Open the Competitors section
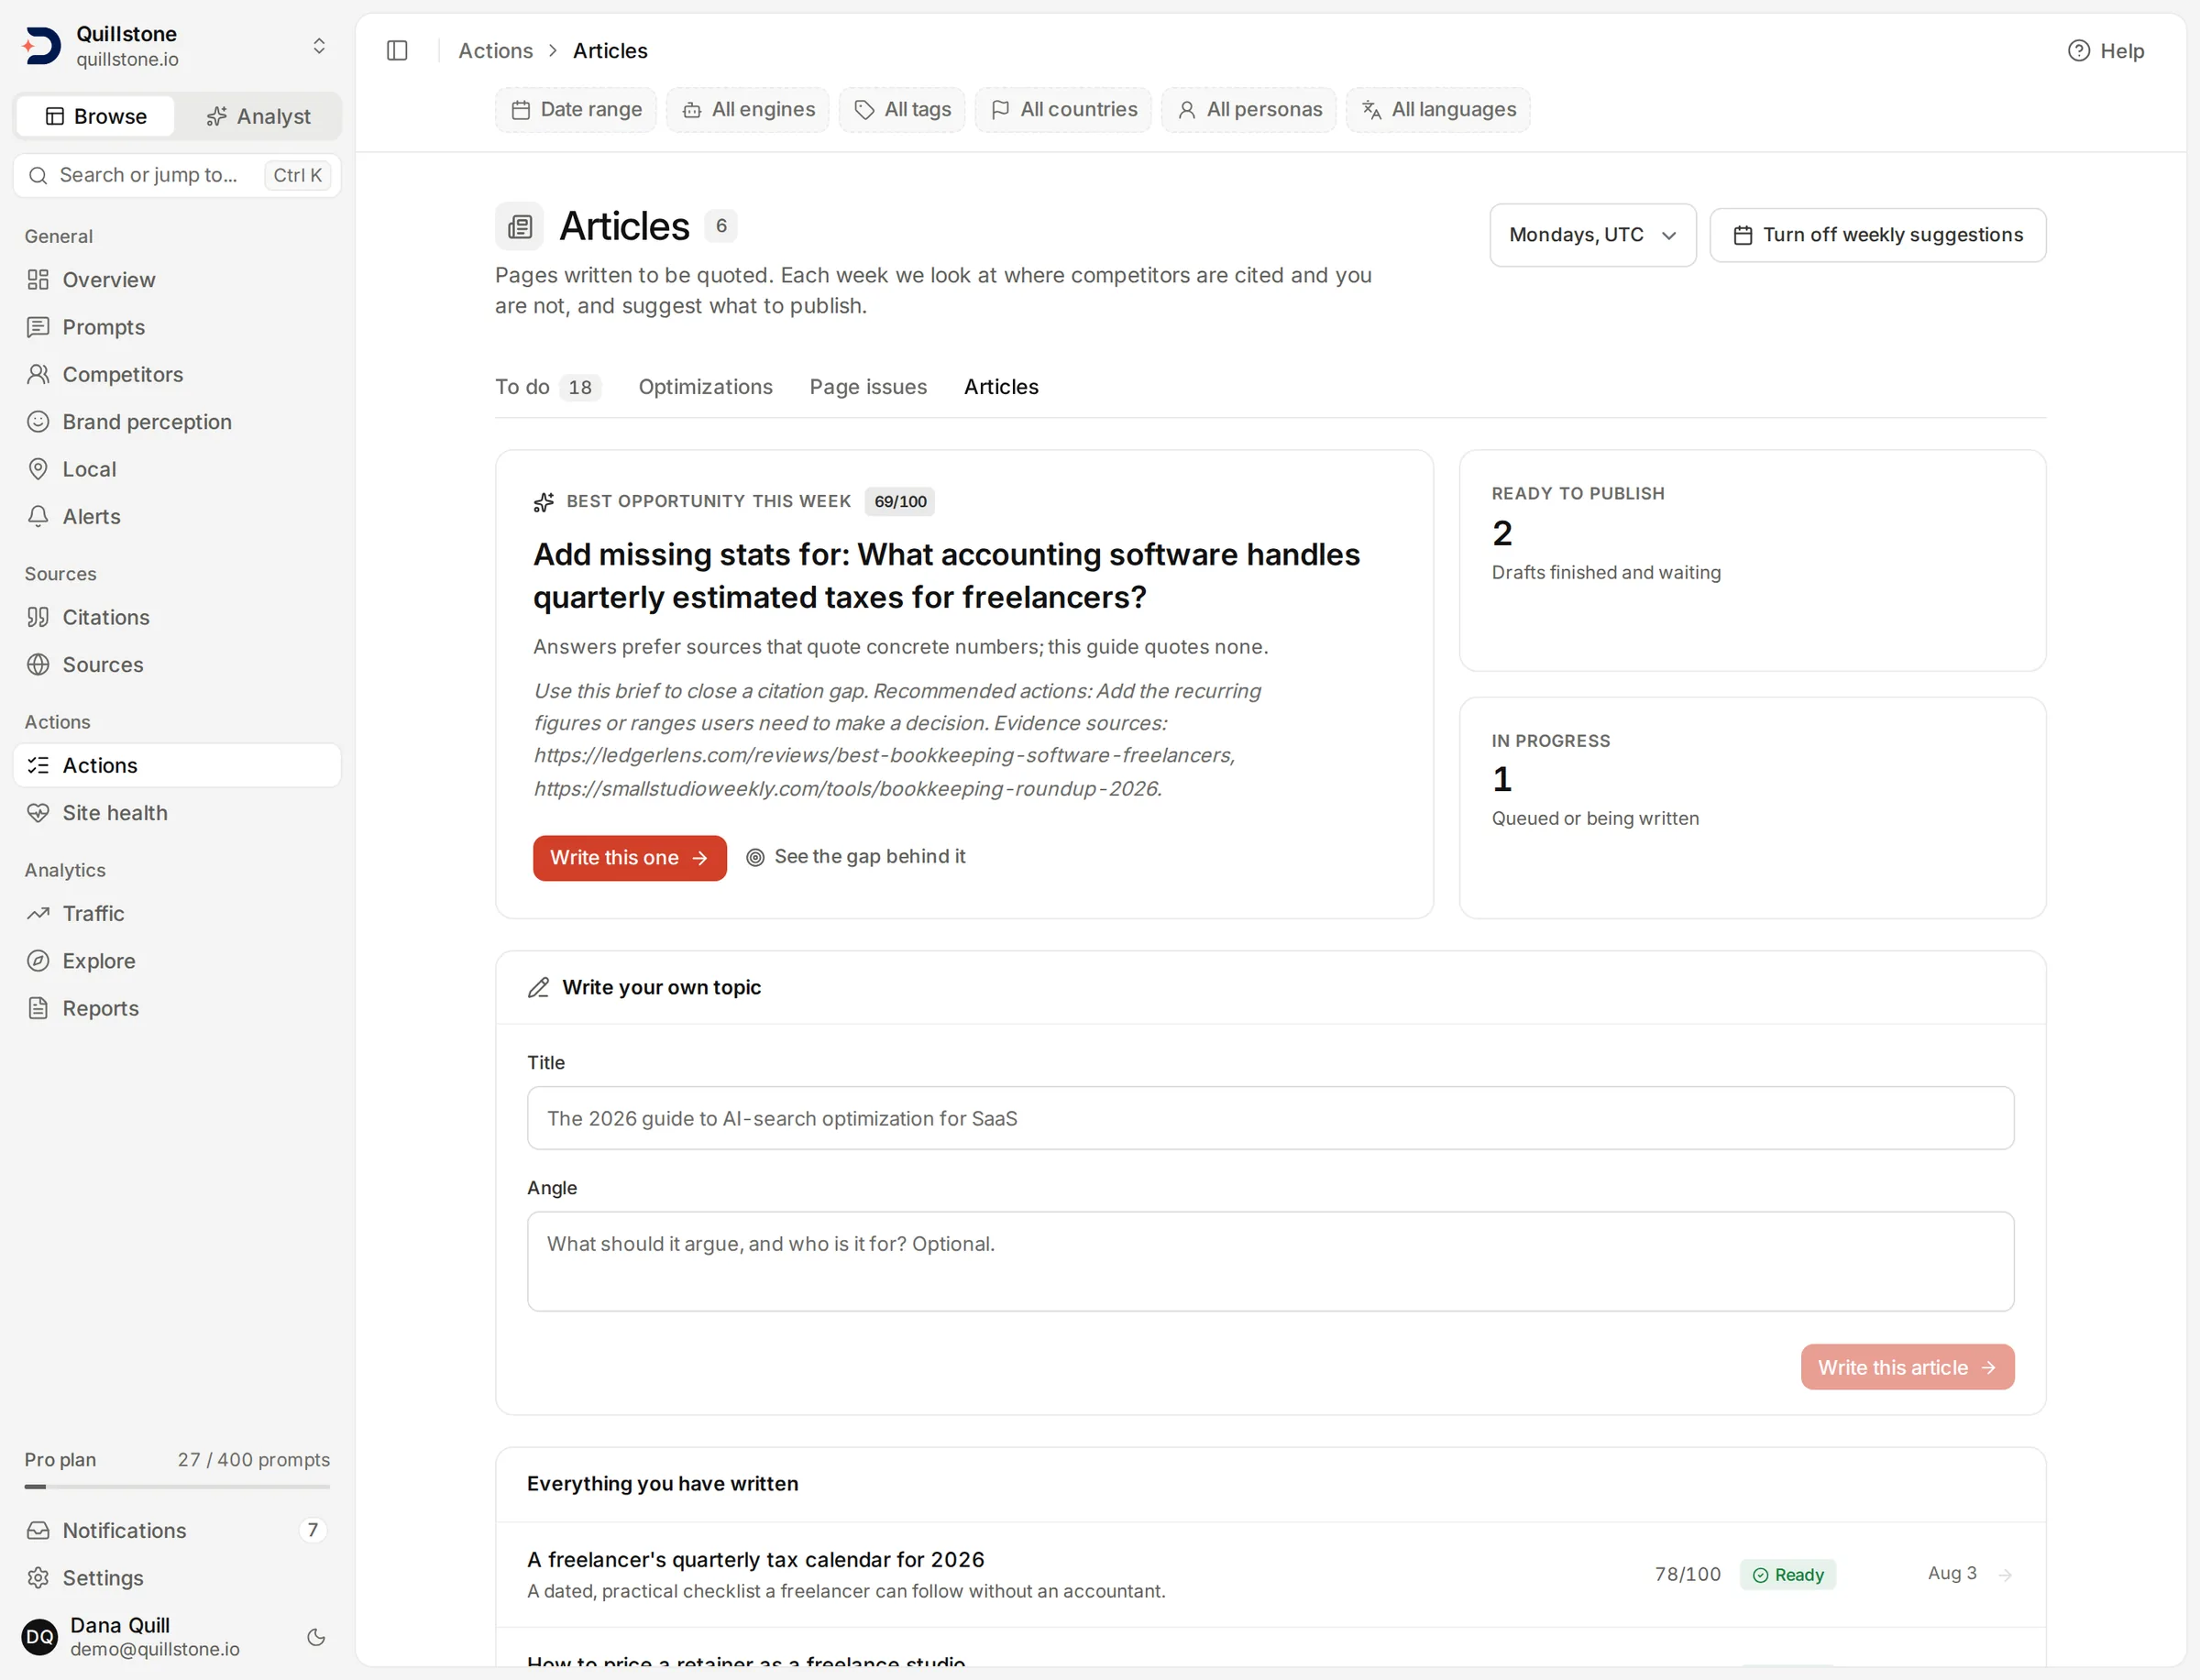Viewport: 2200px width, 1680px height. 177,374
